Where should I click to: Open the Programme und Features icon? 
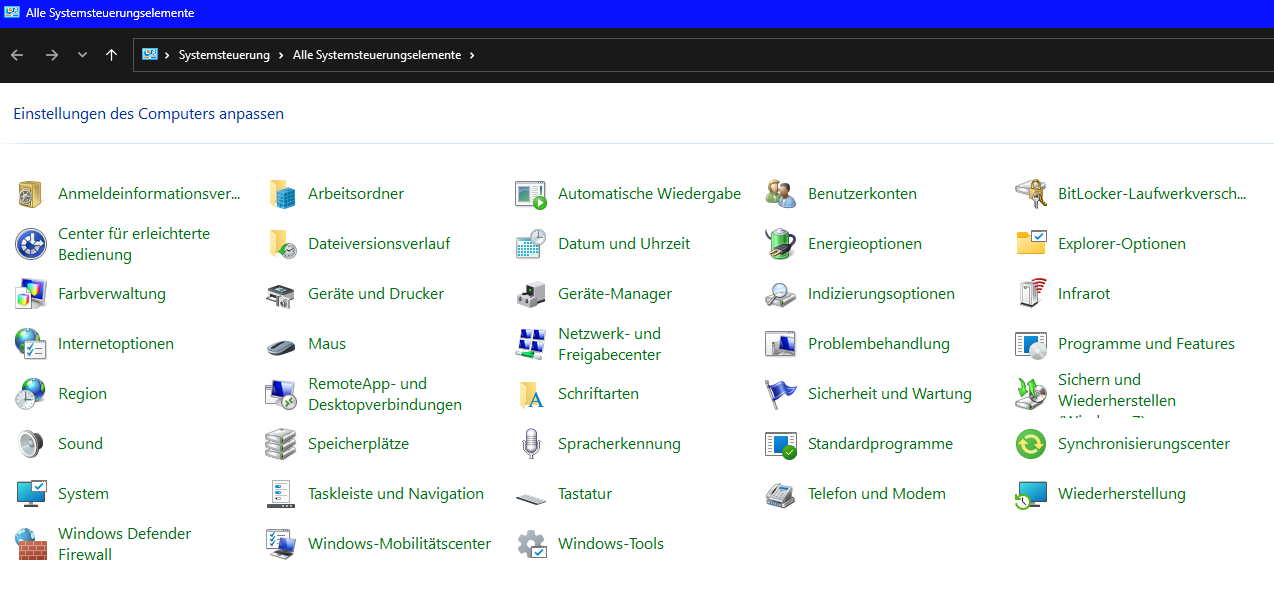(1031, 344)
